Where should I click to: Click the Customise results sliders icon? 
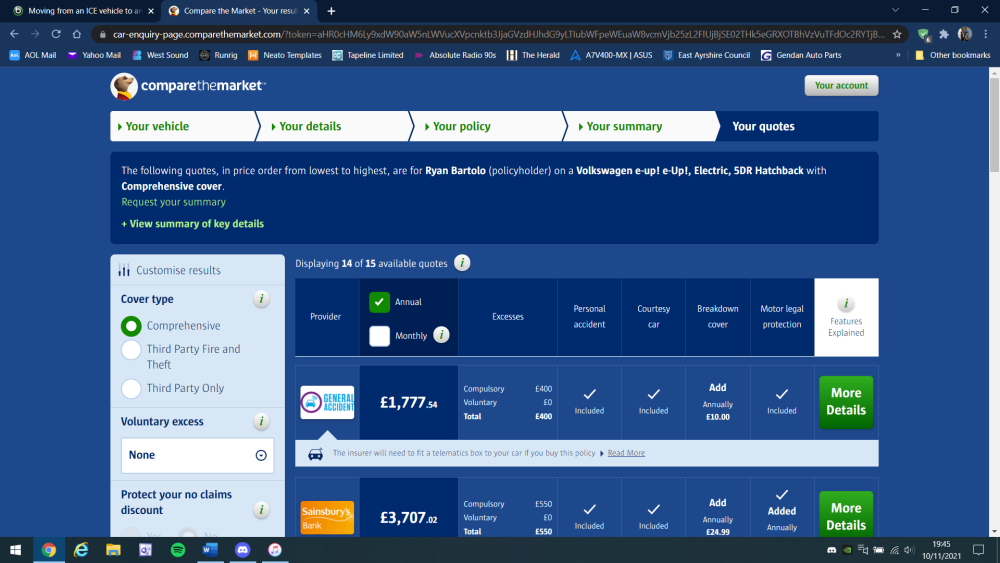[x=124, y=270]
